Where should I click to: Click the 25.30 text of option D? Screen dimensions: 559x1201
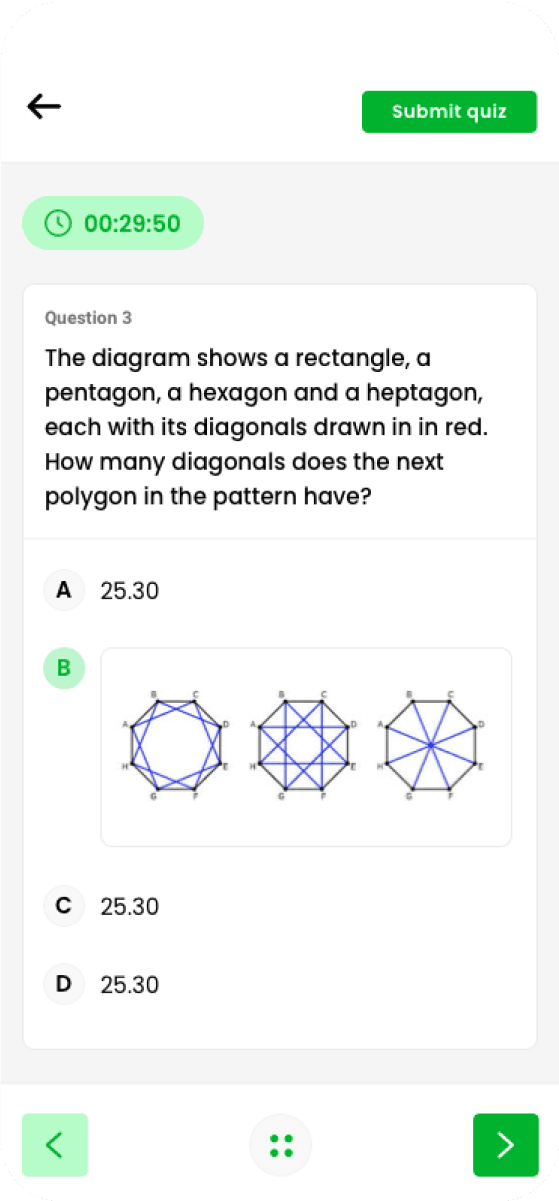pyautogui.click(x=130, y=985)
